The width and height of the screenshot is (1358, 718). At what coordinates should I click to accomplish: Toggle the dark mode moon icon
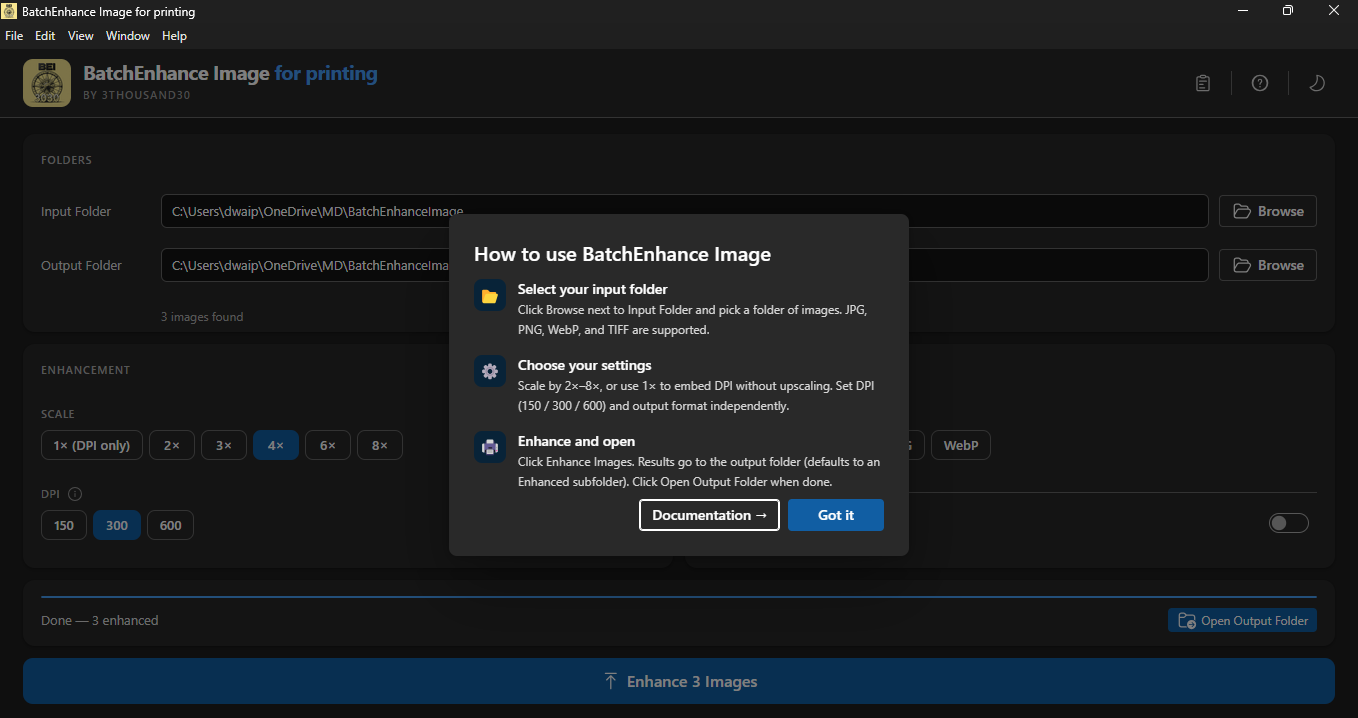(x=1317, y=83)
